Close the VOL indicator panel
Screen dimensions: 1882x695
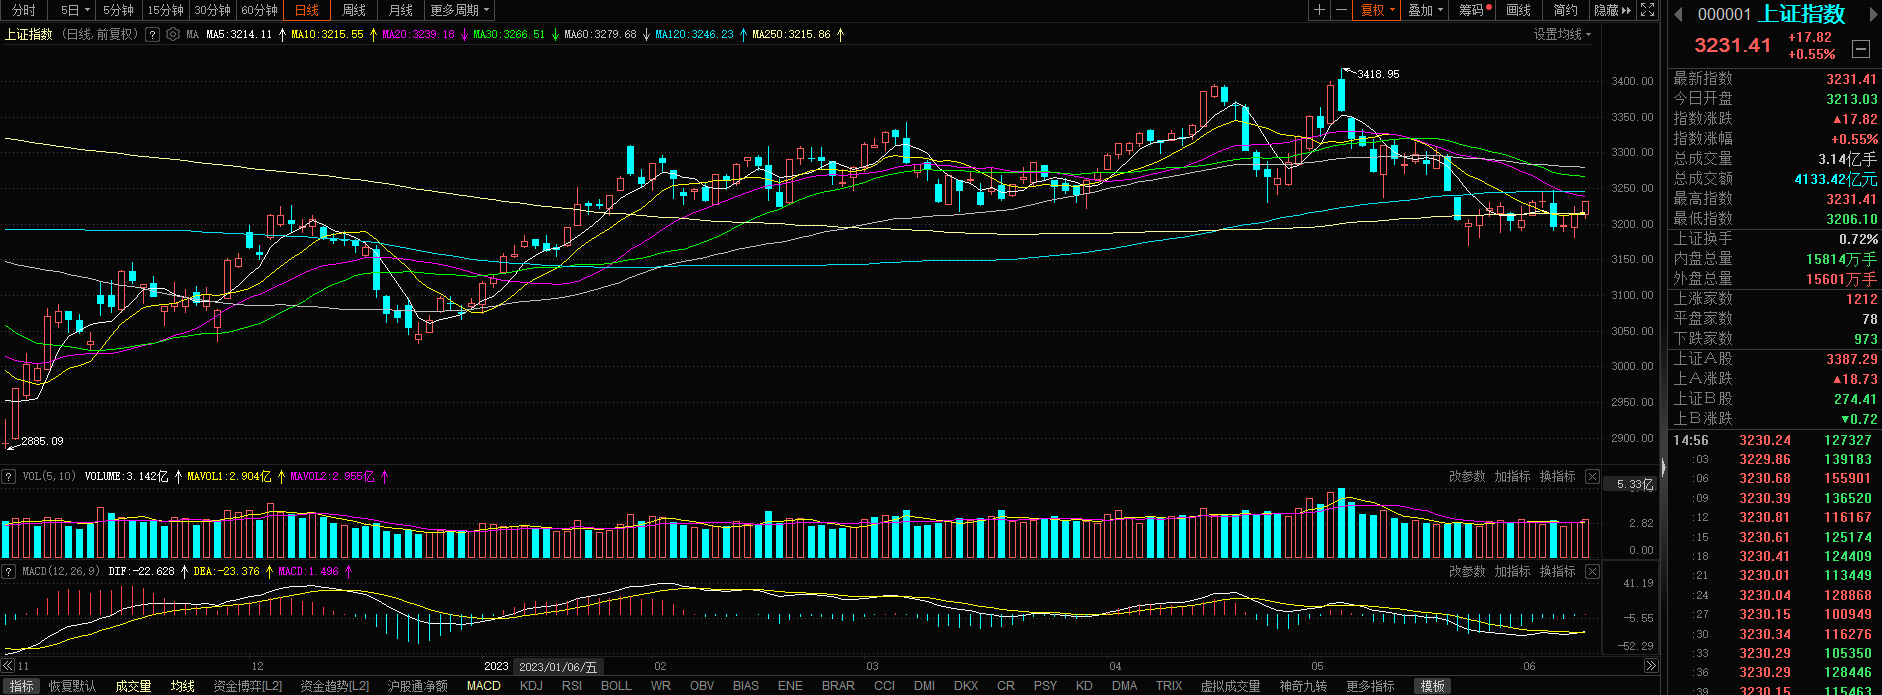pyautogui.click(x=1592, y=477)
